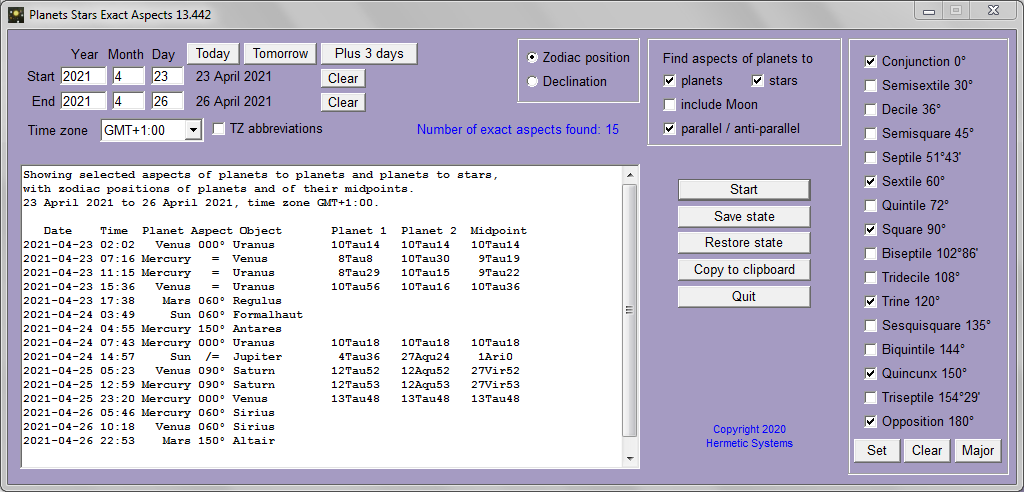Click Sun 060° Formalhaut result row

tap(163, 315)
